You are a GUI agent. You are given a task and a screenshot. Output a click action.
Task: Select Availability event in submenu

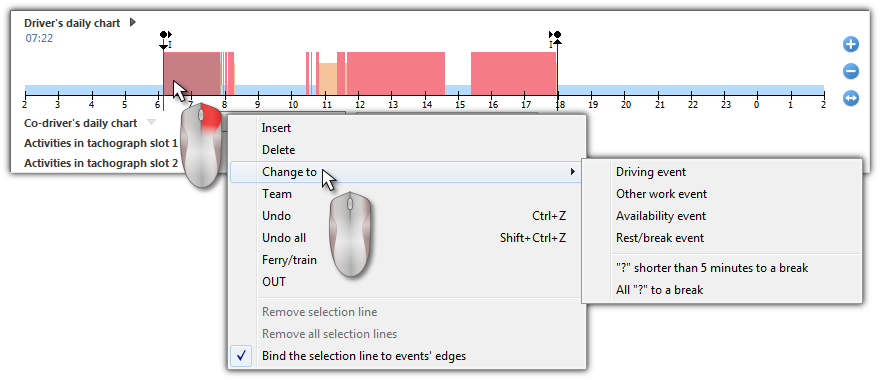[x=661, y=216]
